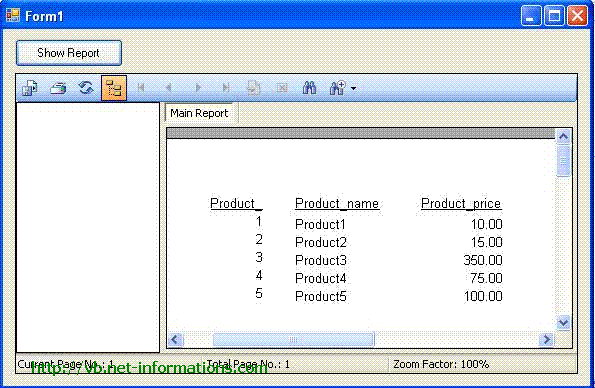Go to first page arrow icon
This screenshot has height=388, width=595.
point(141,88)
